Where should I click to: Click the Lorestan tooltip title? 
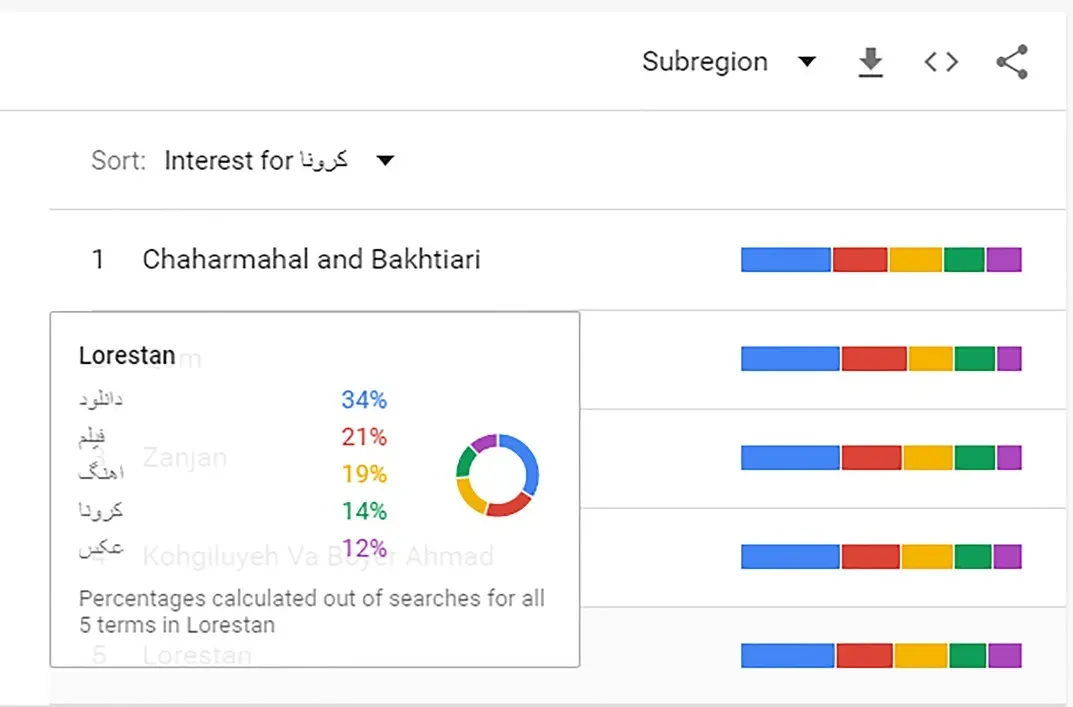[x=127, y=356]
